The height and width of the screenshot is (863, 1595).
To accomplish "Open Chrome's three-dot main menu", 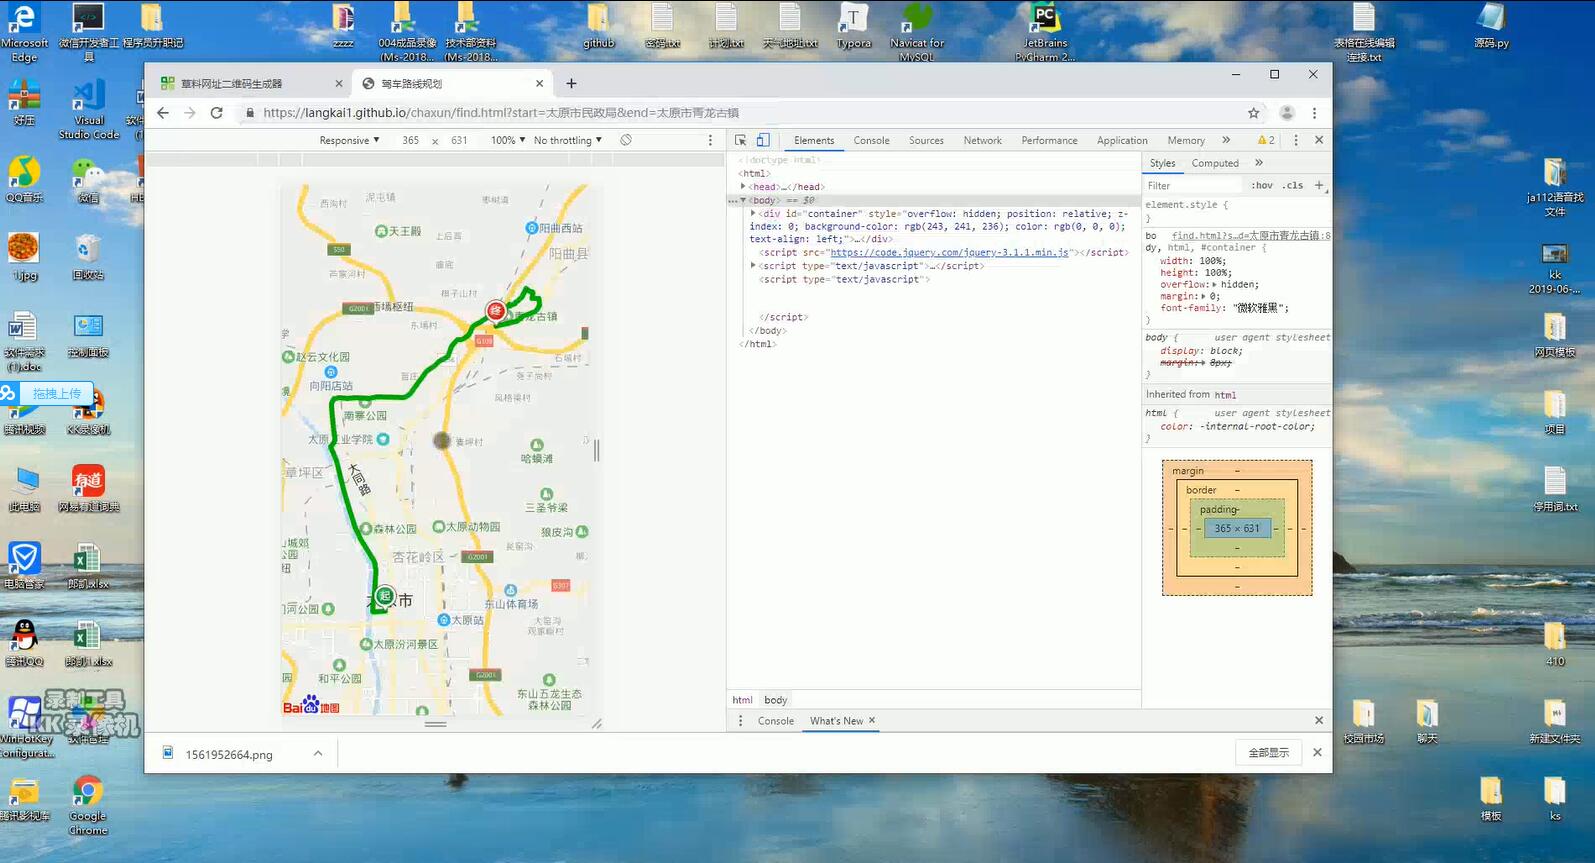I will pos(1314,113).
